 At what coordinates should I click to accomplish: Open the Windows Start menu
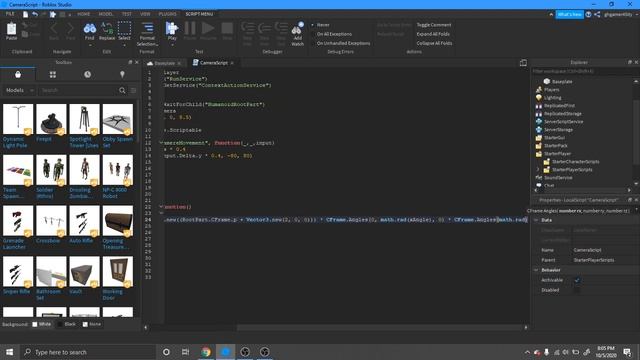(9, 352)
